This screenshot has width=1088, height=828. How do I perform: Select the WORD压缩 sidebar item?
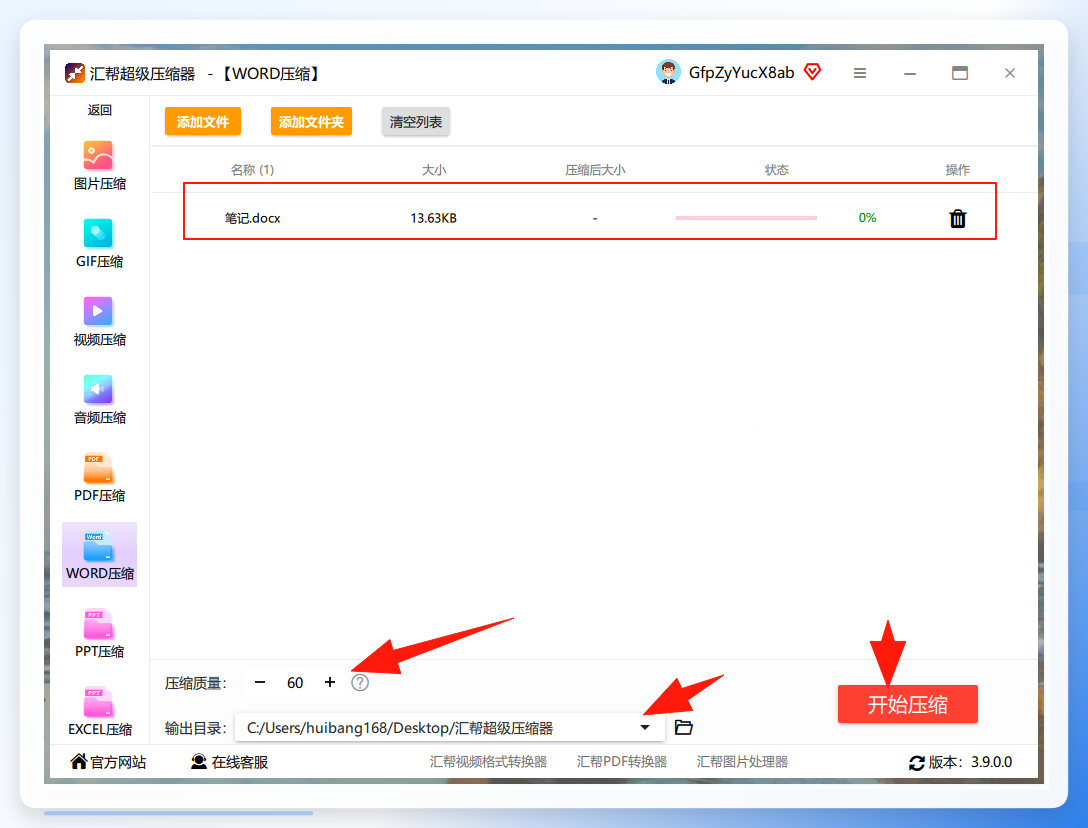(99, 555)
